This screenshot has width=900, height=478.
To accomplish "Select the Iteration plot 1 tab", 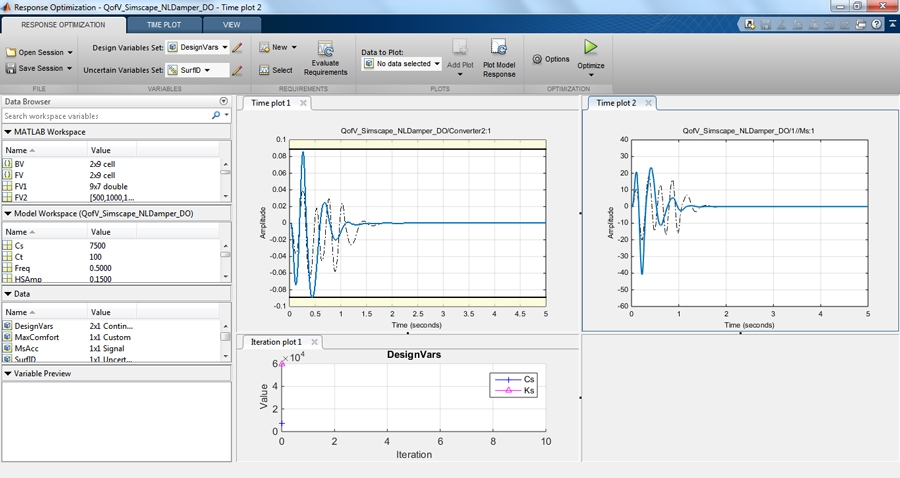I will click(x=275, y=342).
